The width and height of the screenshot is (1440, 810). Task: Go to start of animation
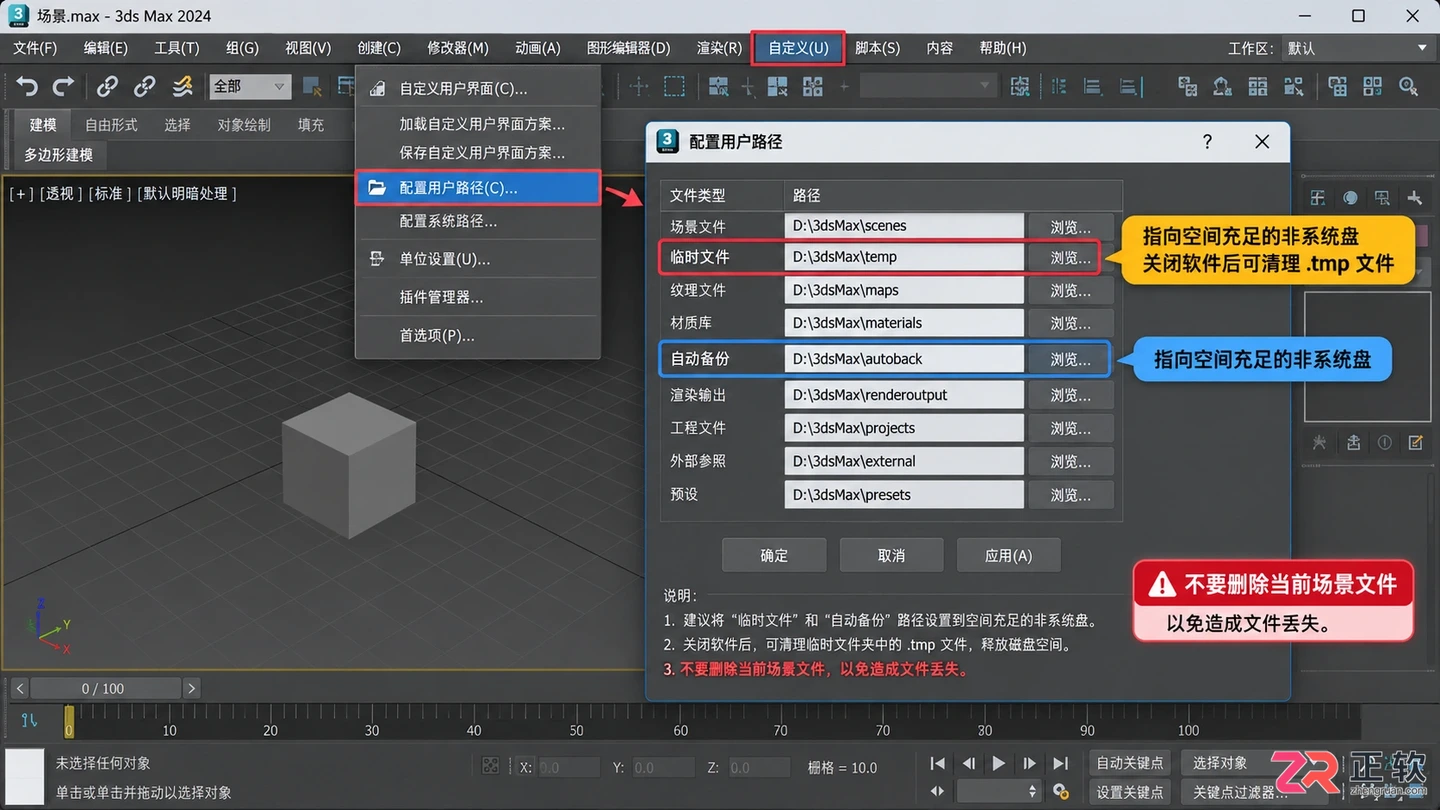click(x=937, y=763)
